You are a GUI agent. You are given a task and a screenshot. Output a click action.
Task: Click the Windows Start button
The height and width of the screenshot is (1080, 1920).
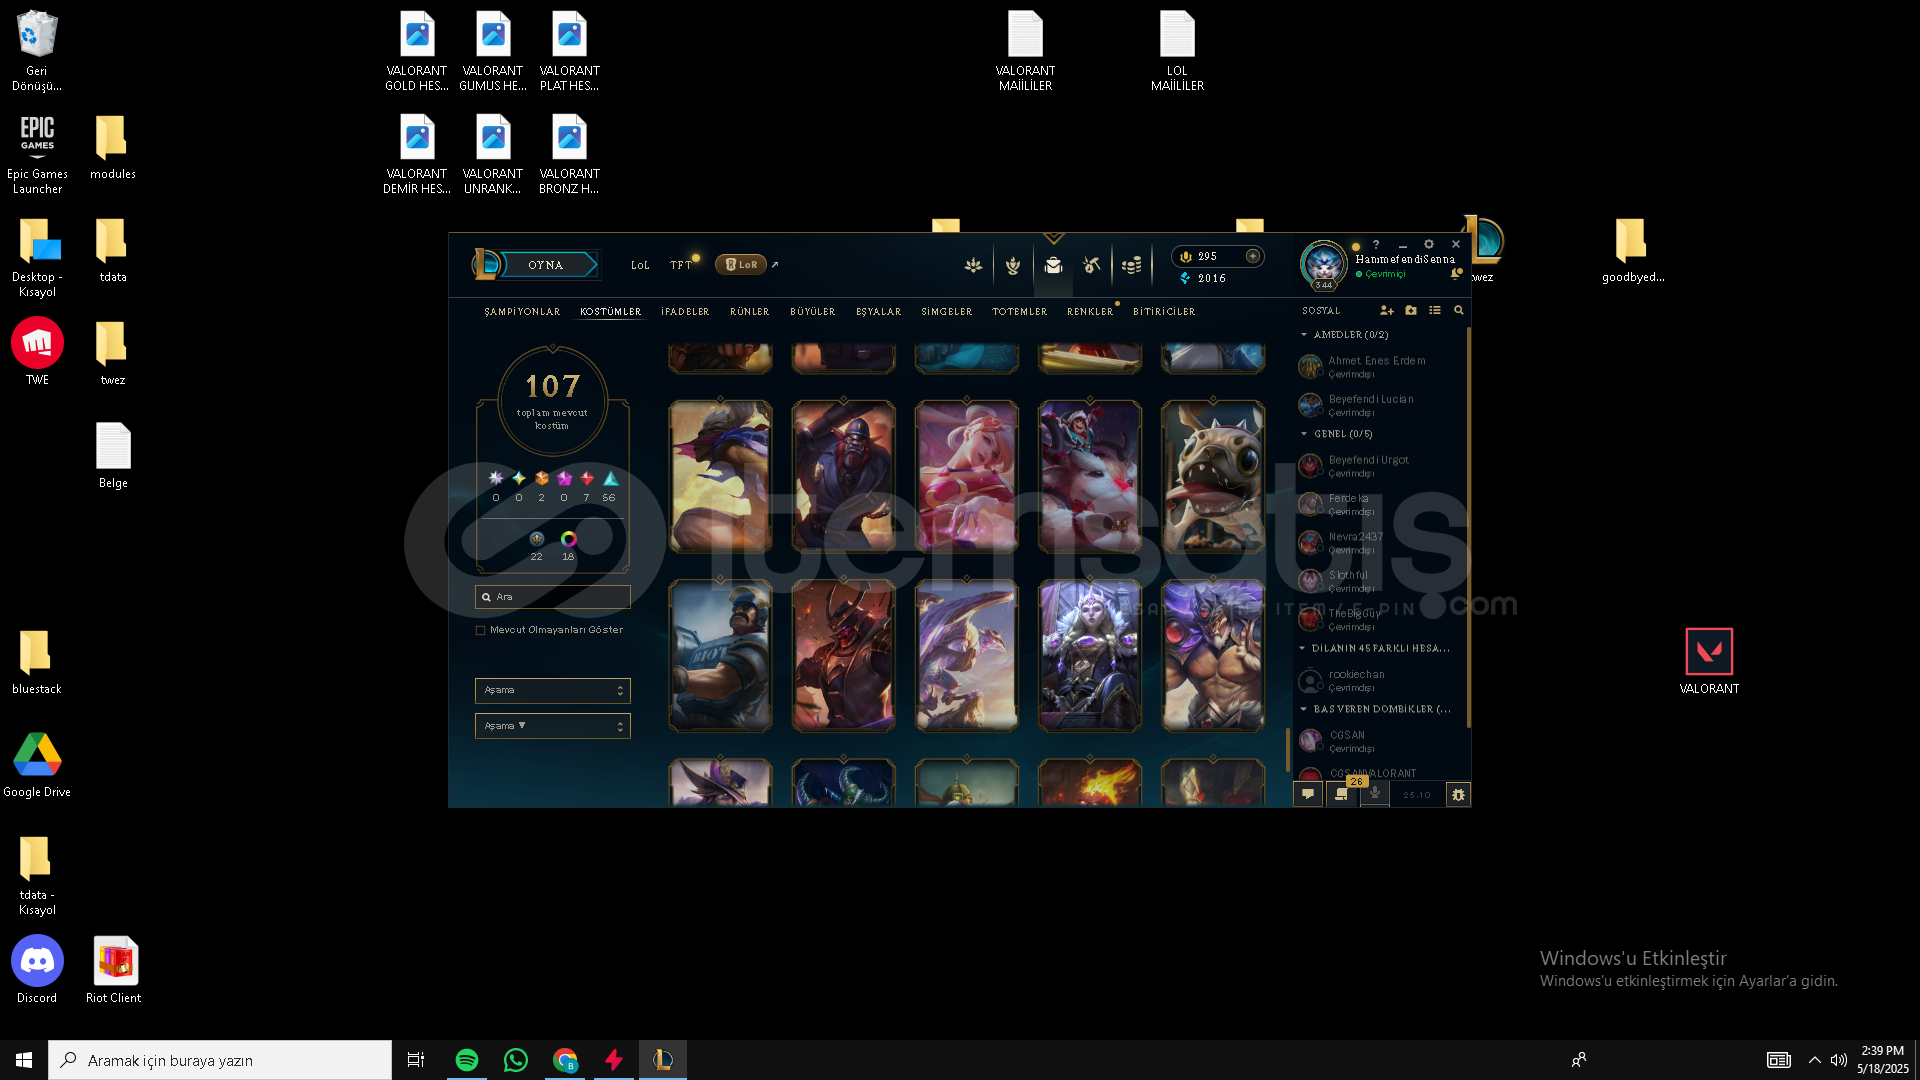point(24,1060)
